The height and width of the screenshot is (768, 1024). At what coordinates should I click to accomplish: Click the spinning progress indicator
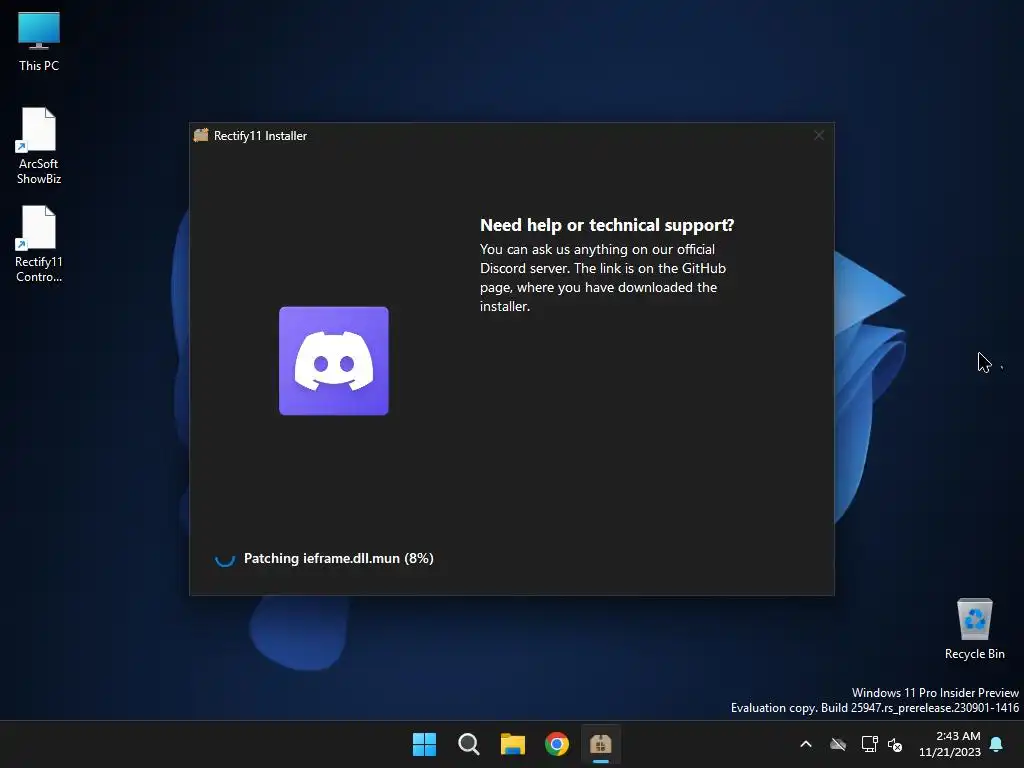pos(225,558)
